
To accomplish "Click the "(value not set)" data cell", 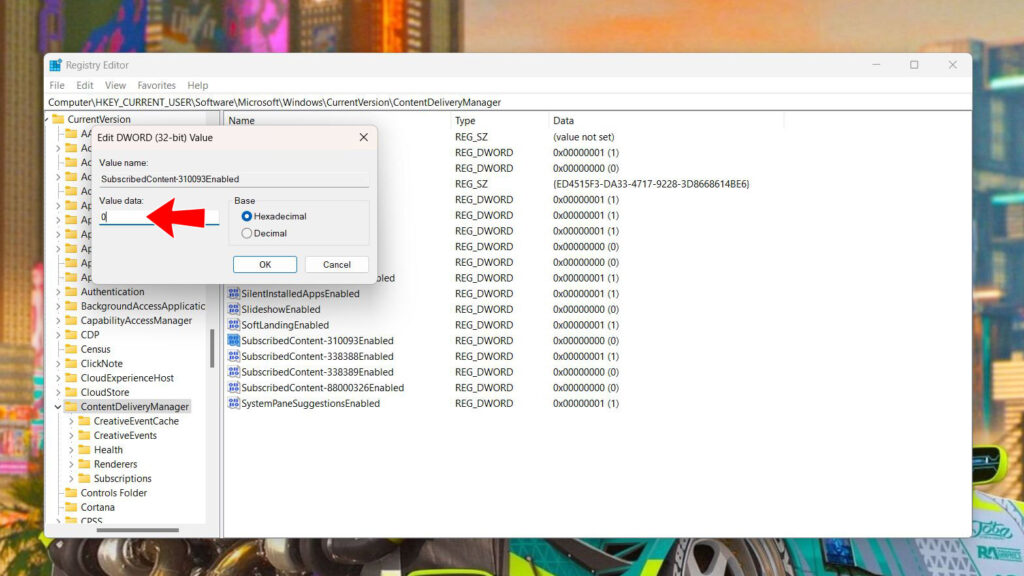I will click(x=584, y=136).
